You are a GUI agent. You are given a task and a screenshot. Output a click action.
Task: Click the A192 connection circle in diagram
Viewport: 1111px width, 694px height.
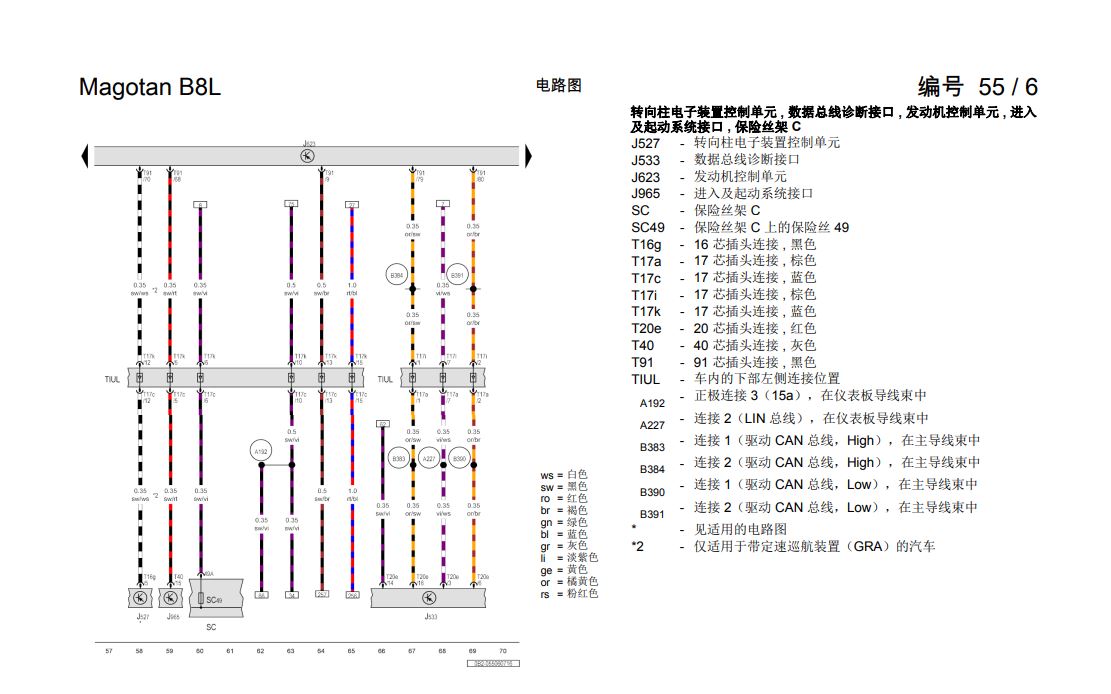click(261, 451)
